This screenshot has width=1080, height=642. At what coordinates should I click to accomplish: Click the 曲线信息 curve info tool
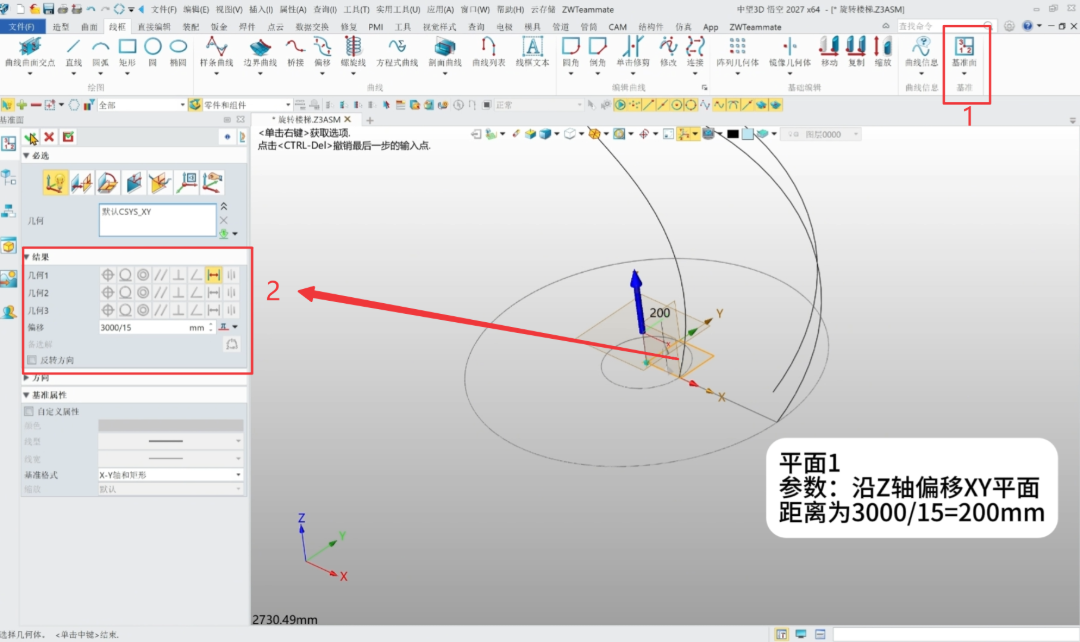point(921,53)
